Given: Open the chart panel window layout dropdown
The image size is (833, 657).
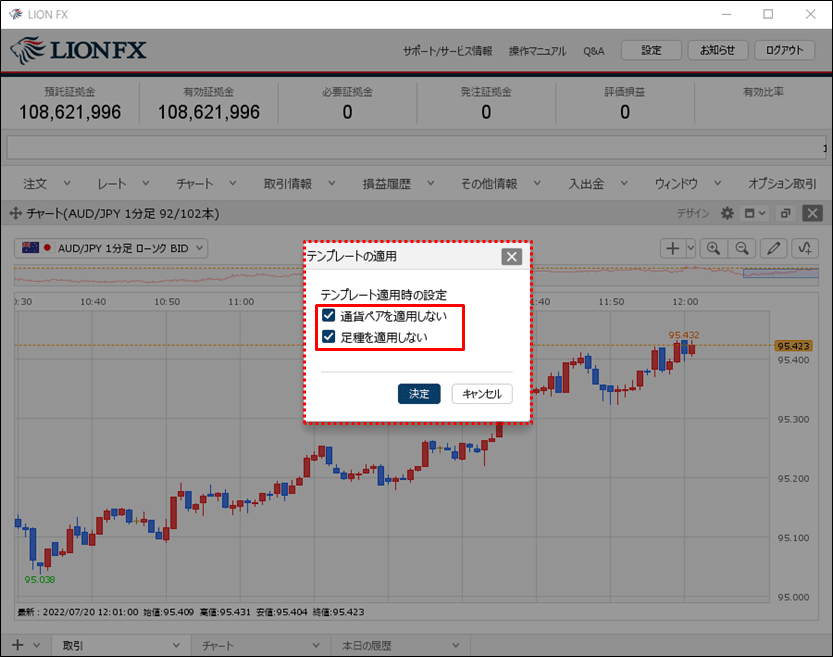Looking at the screenshot, I should click(755, 214).
